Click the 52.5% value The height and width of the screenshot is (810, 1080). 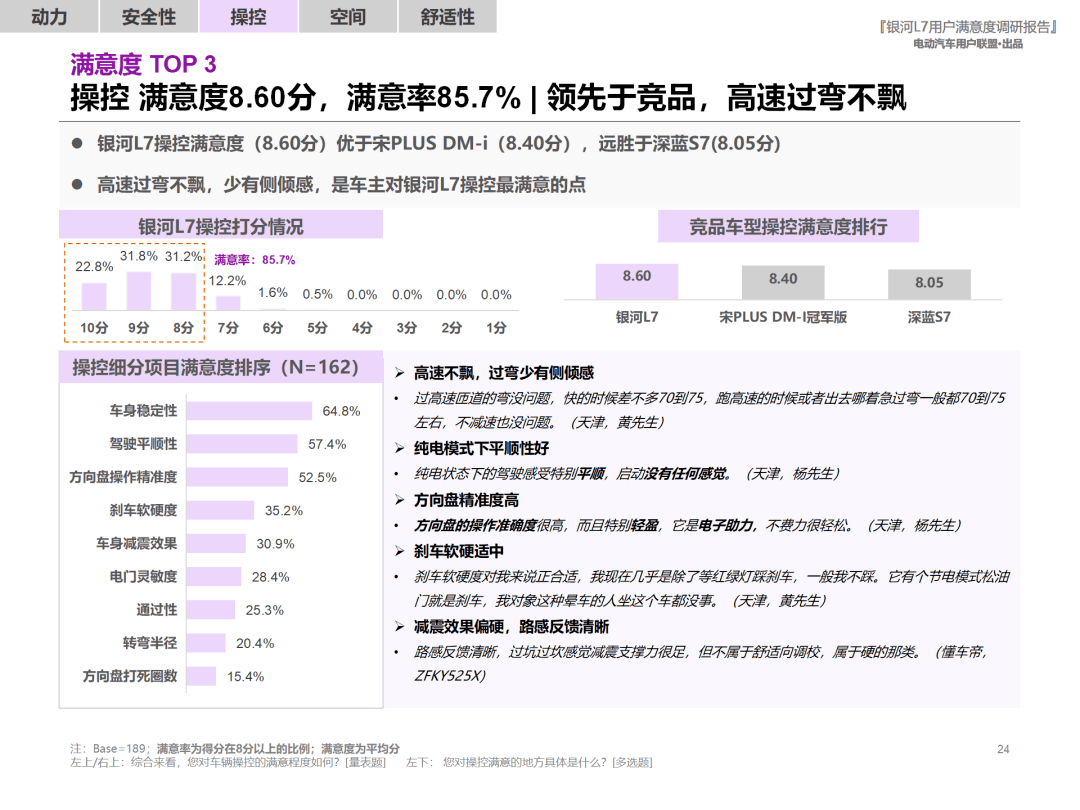(x=318, y=477)
